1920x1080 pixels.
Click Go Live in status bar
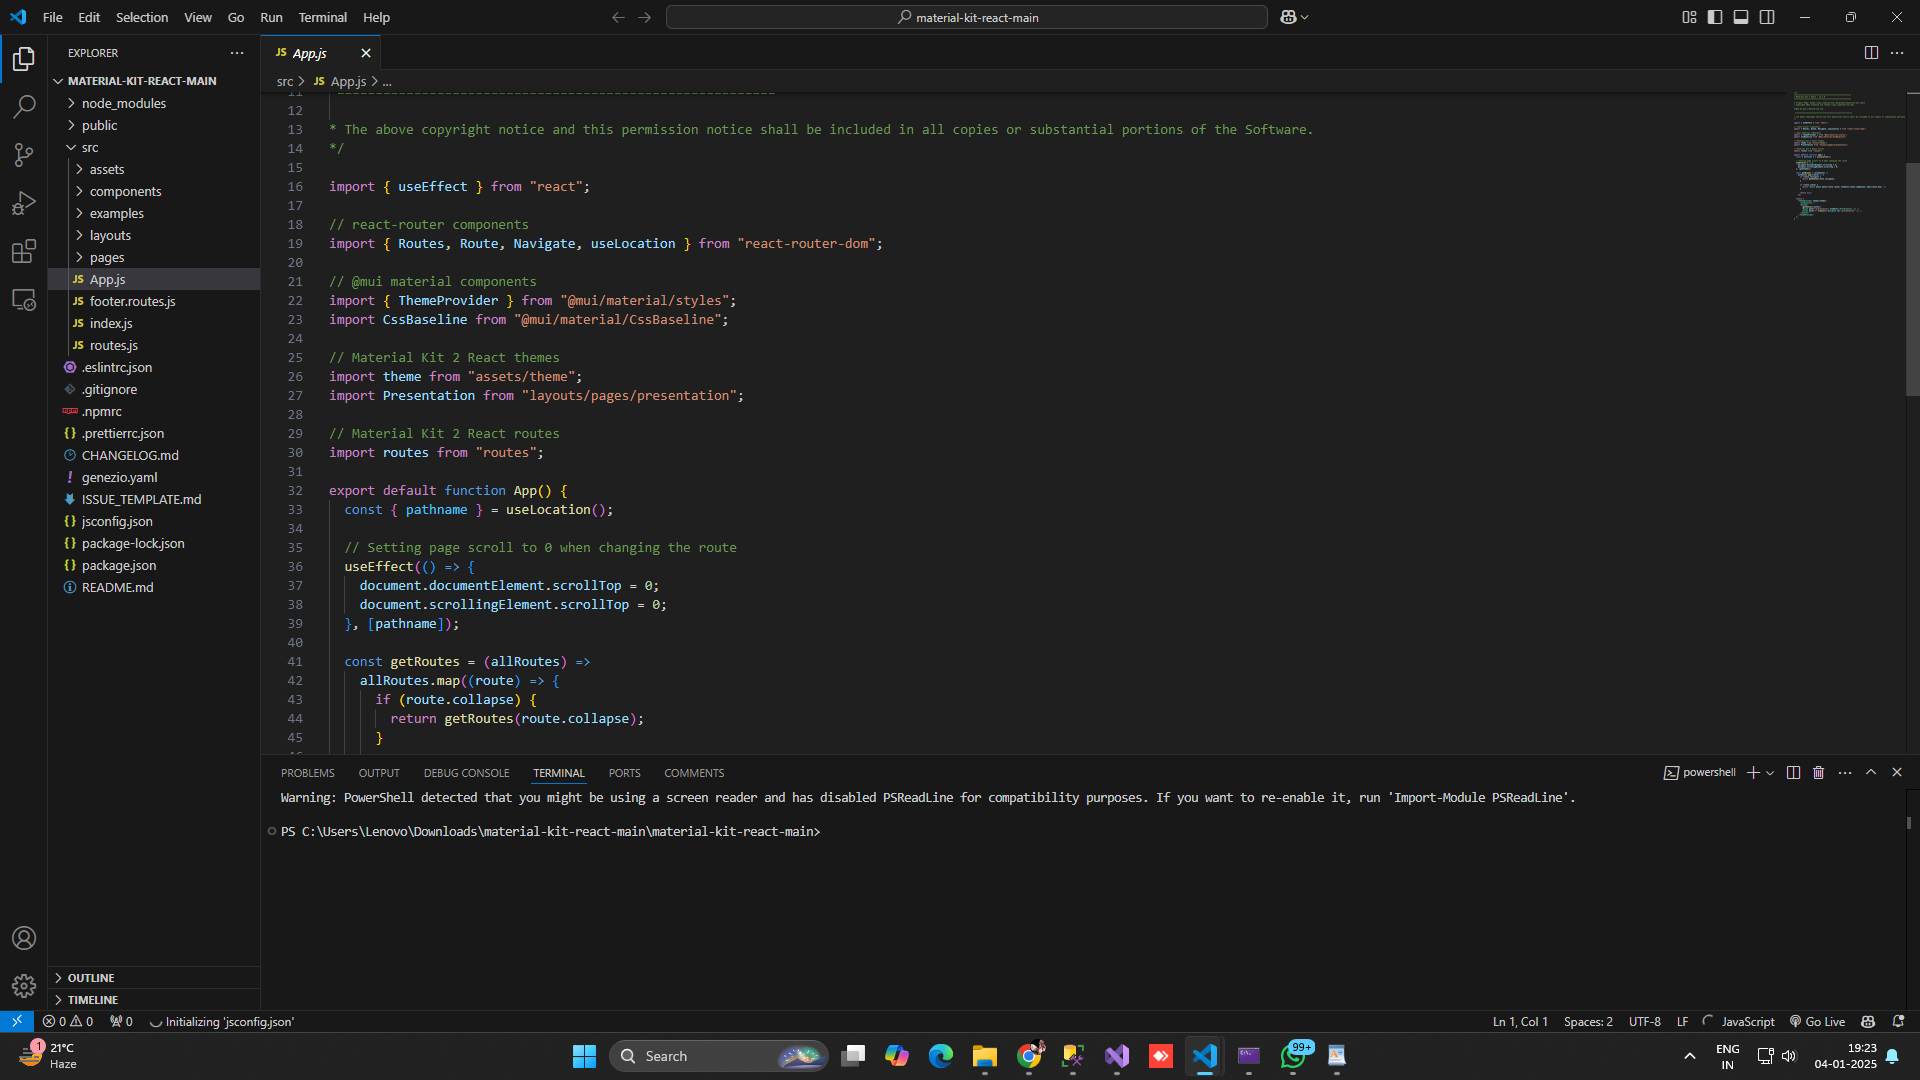click(1817, 1022)
